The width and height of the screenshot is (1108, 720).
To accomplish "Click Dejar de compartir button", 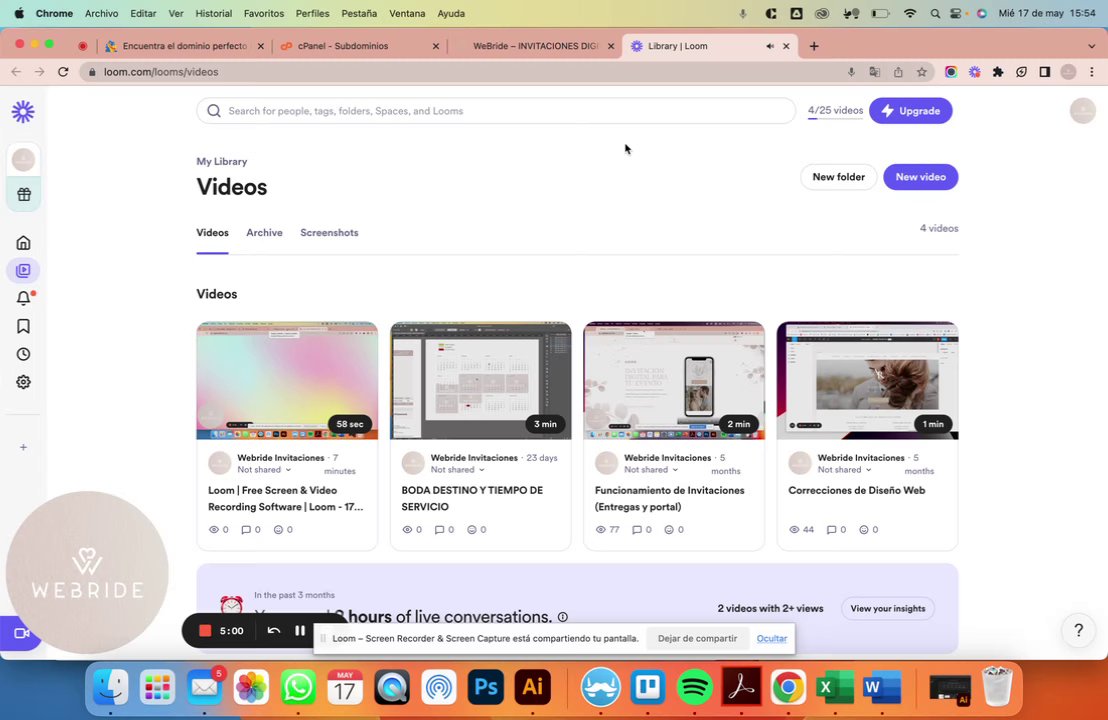I will (x=697, y=639).
